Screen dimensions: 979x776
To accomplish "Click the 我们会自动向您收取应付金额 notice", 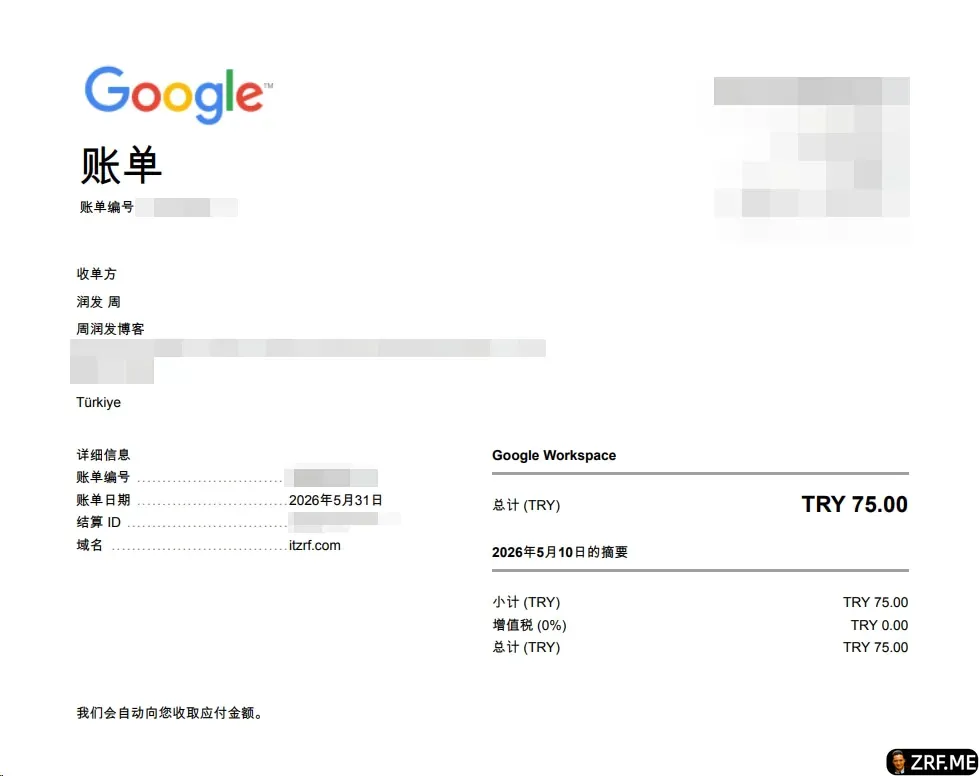I will click(170, 712).
